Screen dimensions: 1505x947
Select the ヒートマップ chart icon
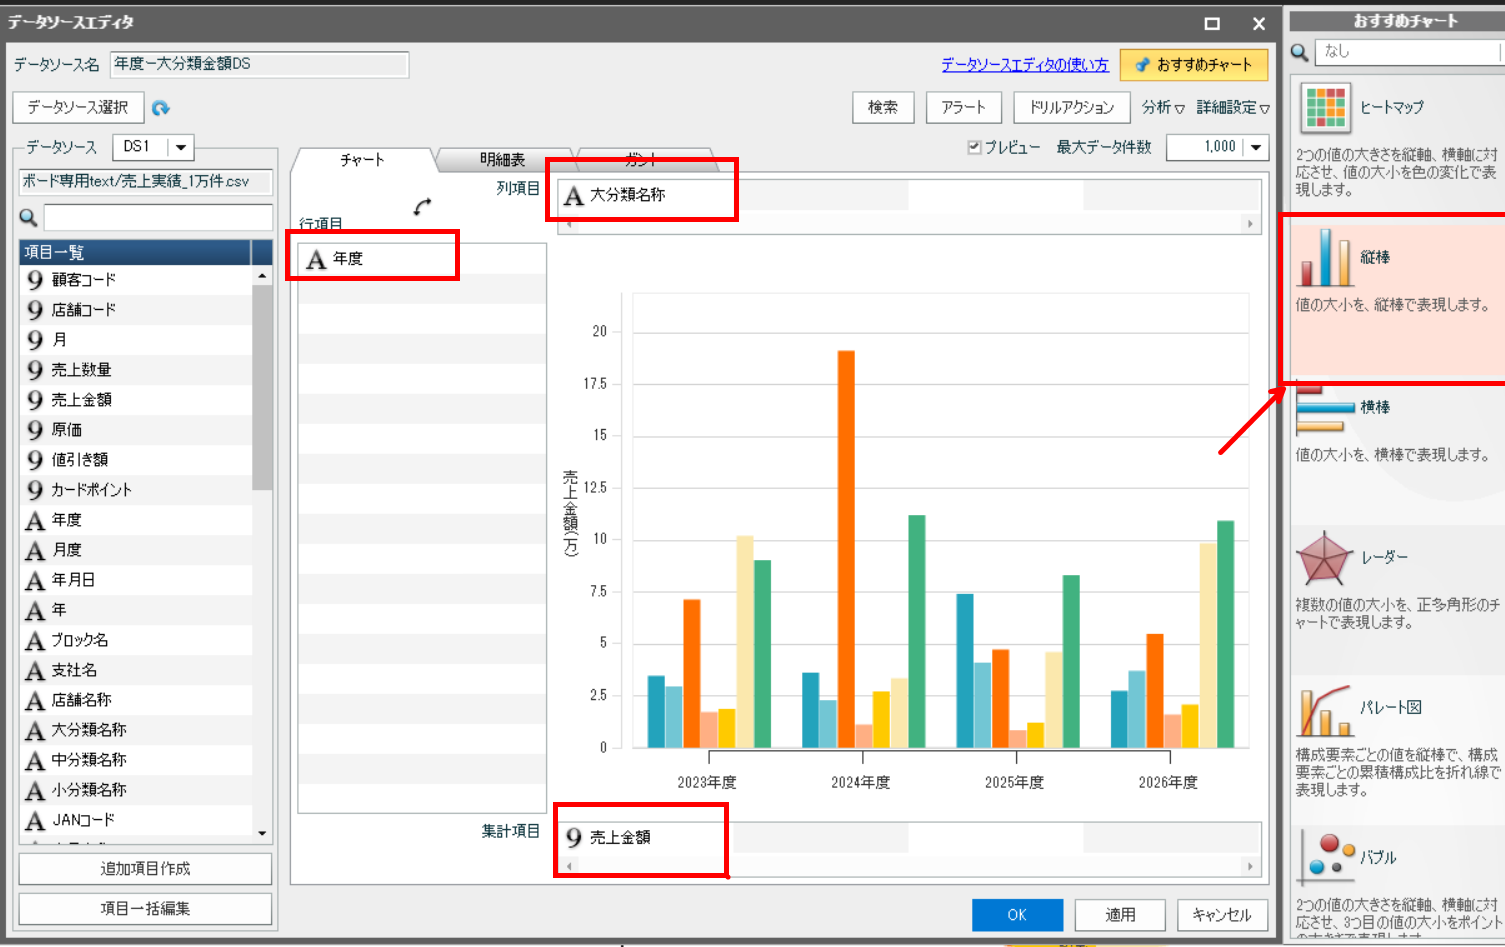coord(1326,108)
